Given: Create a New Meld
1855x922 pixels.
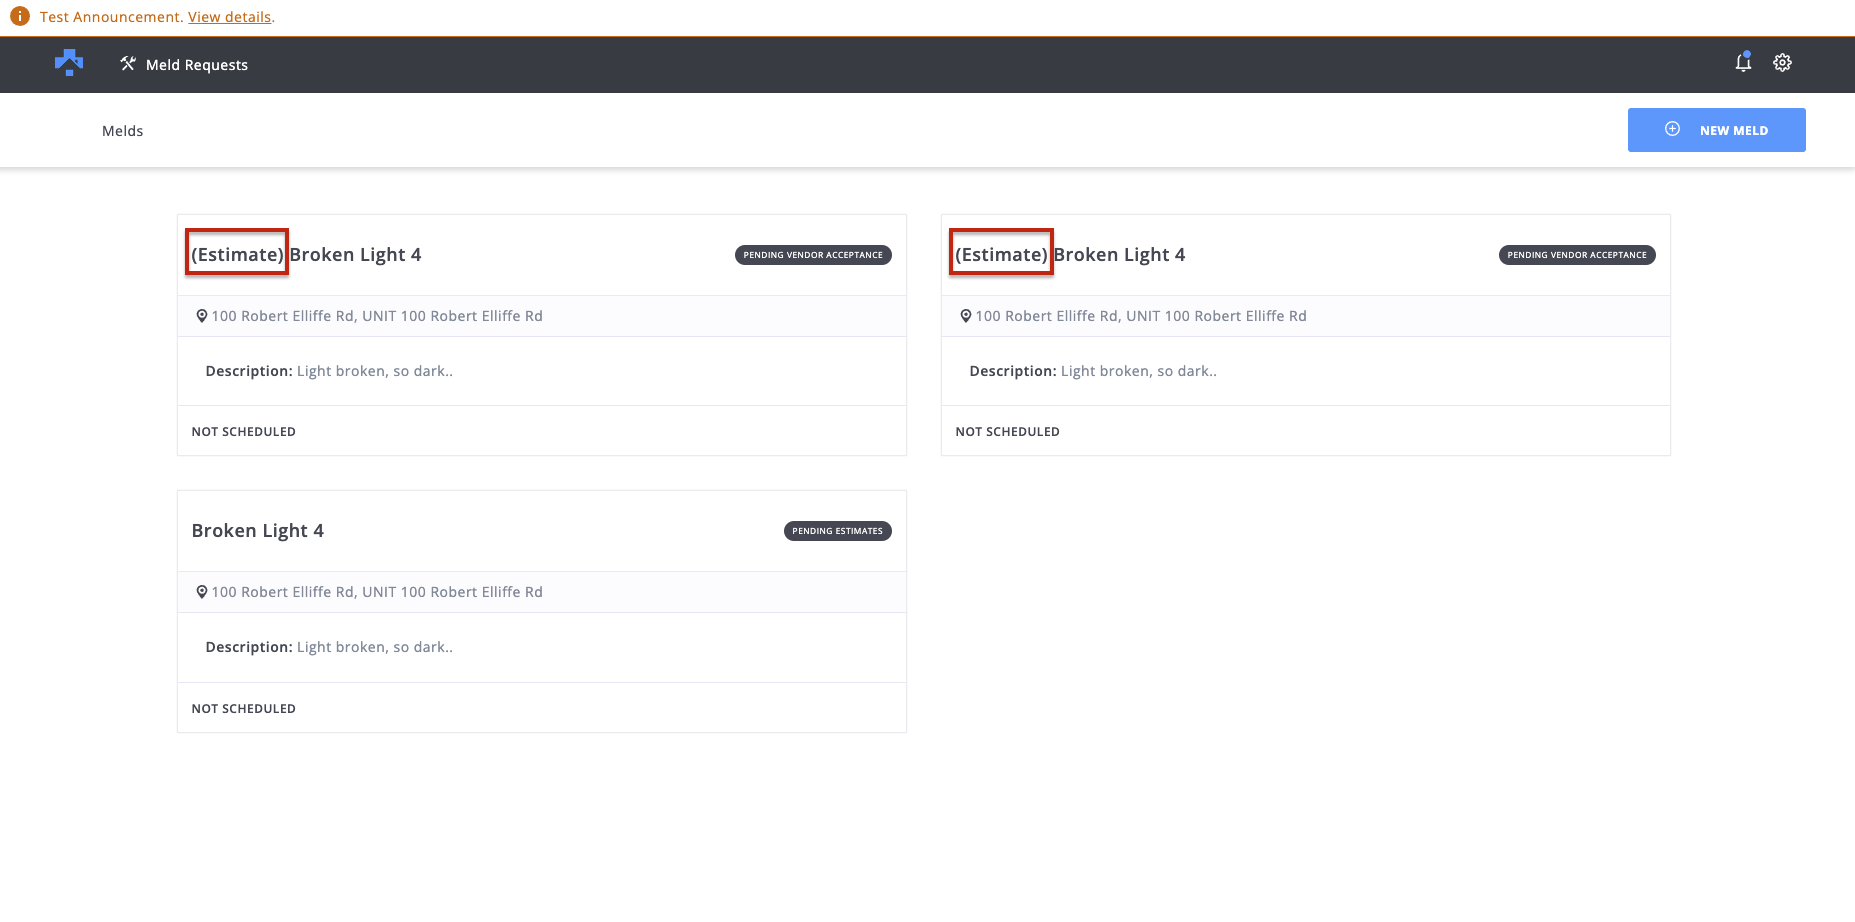Looking at the screenshot, I should 1716,130.
